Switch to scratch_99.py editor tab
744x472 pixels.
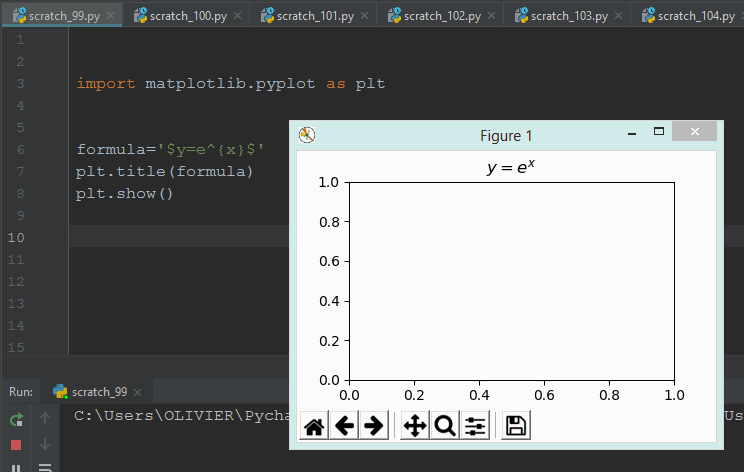click(x=64, y=16)
